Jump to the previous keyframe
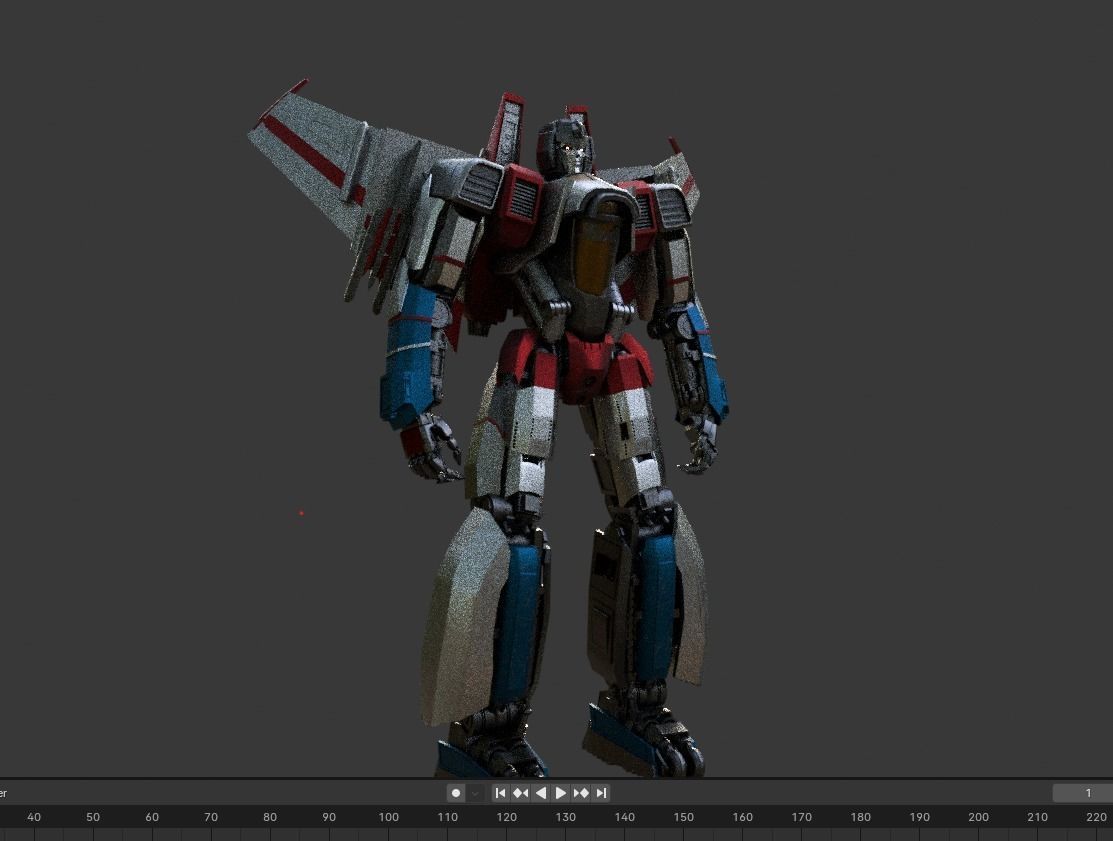 coord(520,793)
